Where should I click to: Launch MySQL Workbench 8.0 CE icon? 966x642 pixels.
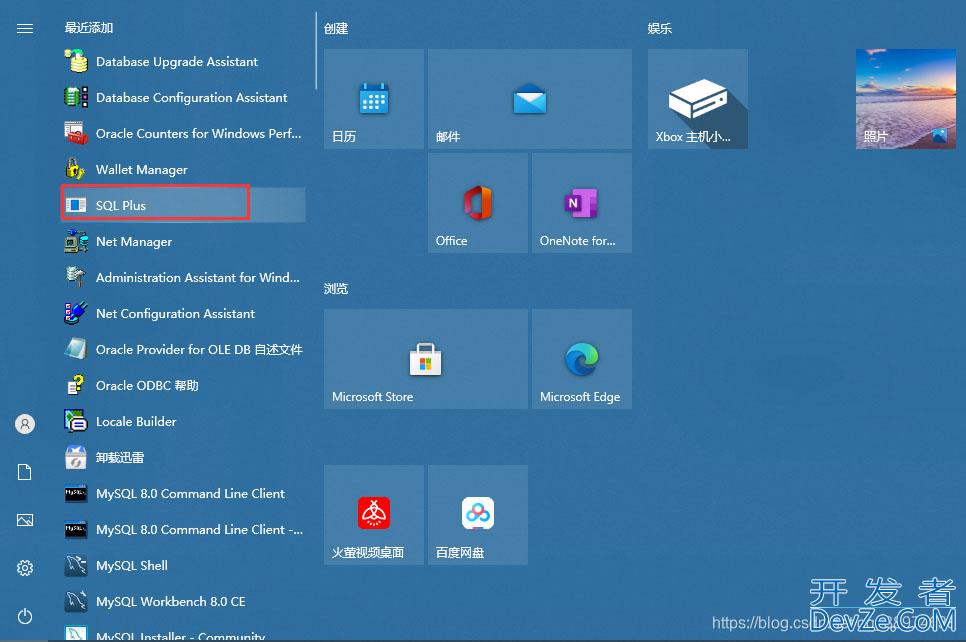click(x=76, y=601)
